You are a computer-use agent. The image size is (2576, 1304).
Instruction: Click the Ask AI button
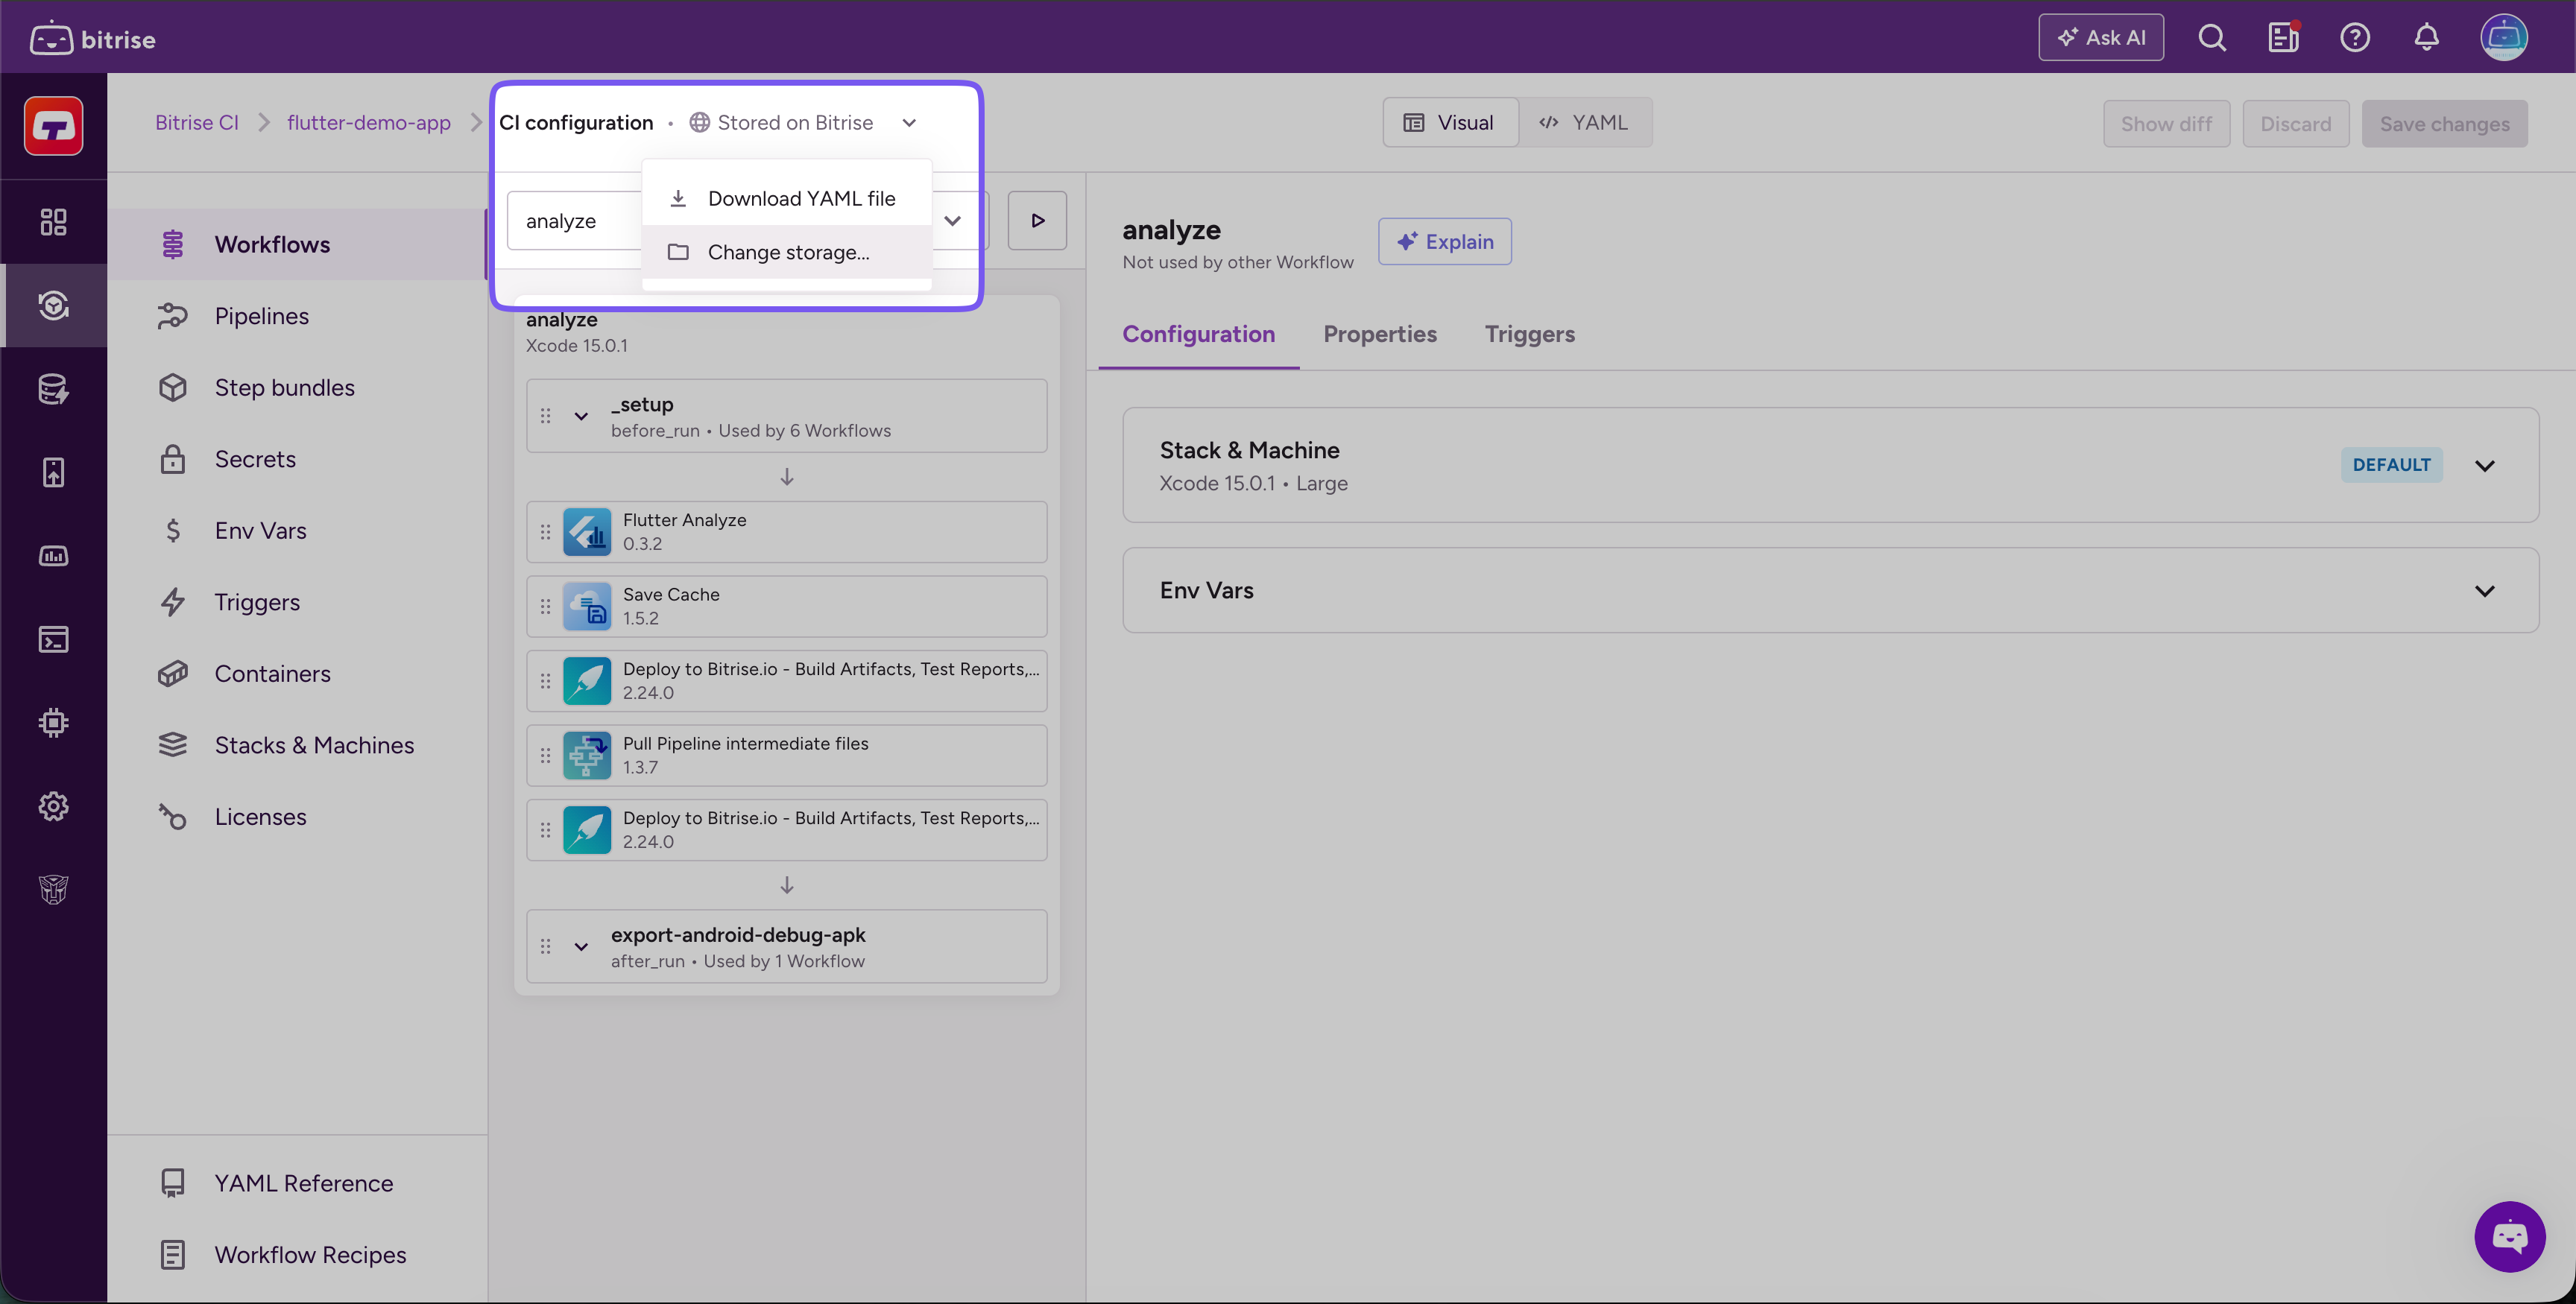point(2101,38)
